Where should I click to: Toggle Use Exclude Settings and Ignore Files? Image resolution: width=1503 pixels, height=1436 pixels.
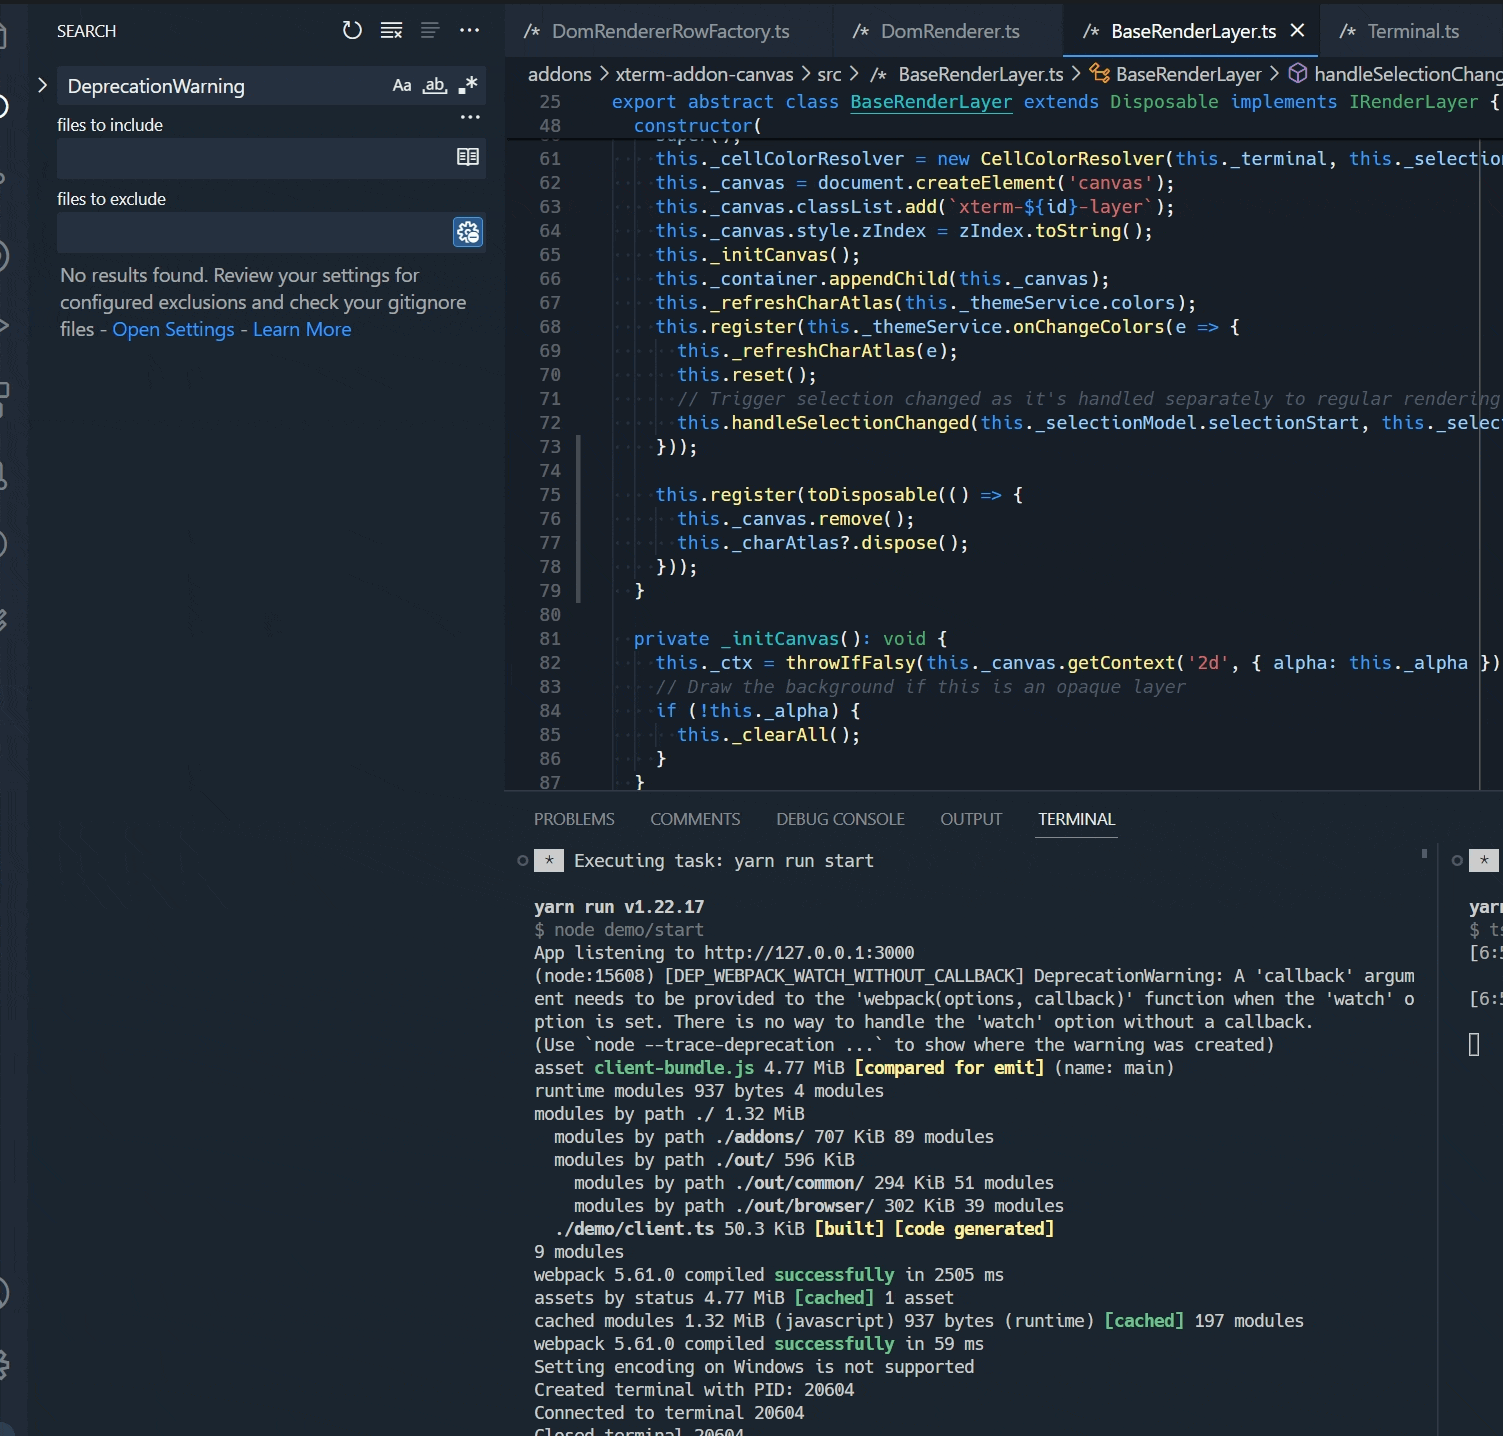coord(466,232)
